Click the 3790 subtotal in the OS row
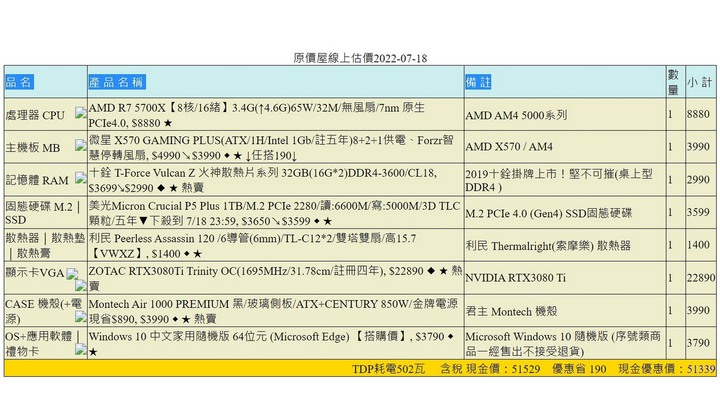This screenshot has height=405, width=720. [698, 343]
